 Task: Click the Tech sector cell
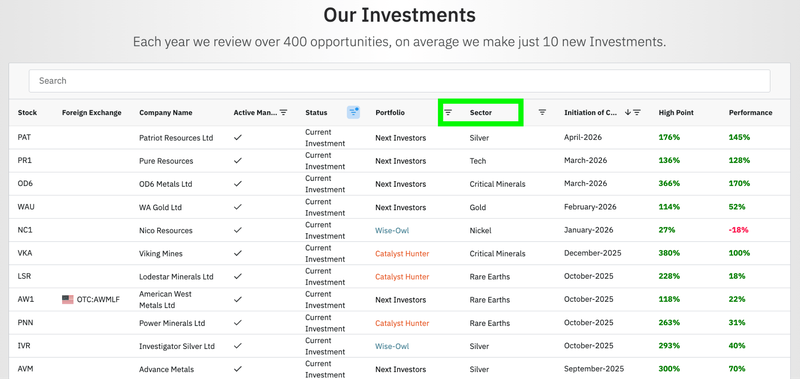(478, 161)
